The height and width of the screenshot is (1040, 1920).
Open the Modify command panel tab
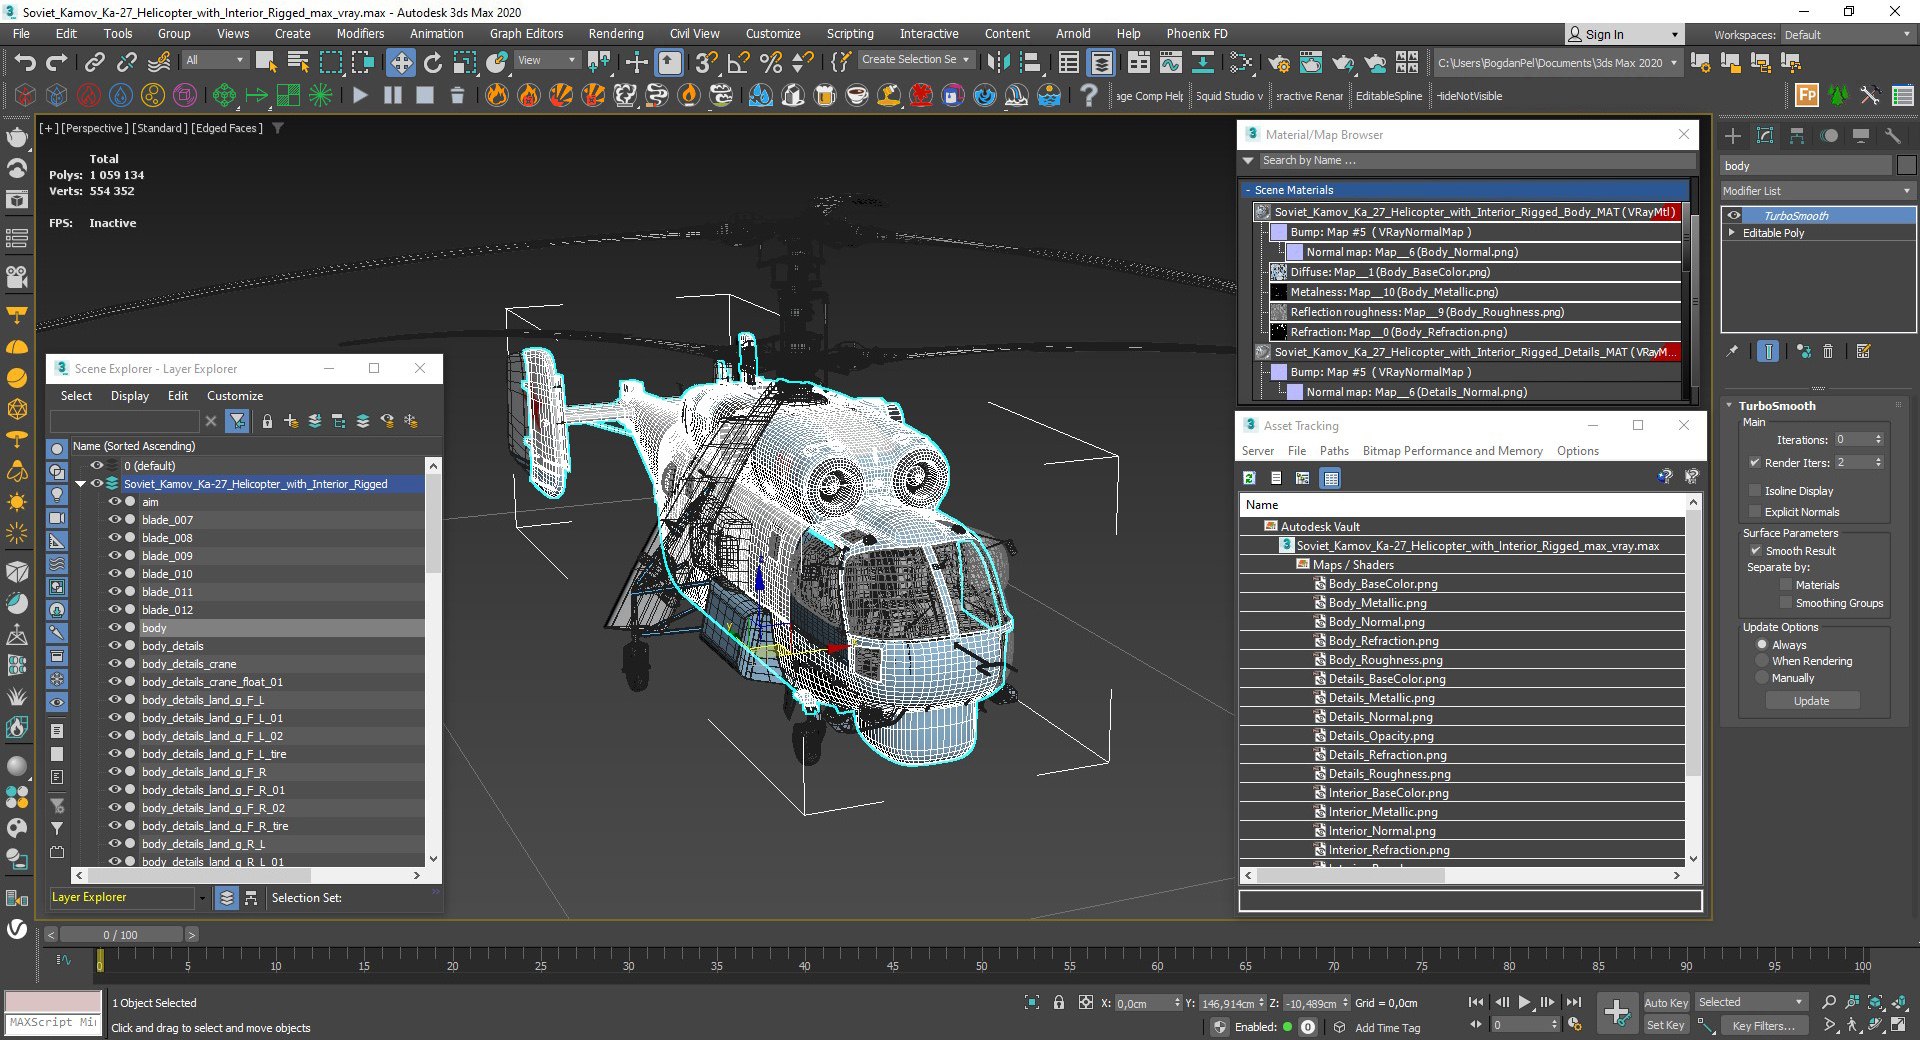[1765, 136]
